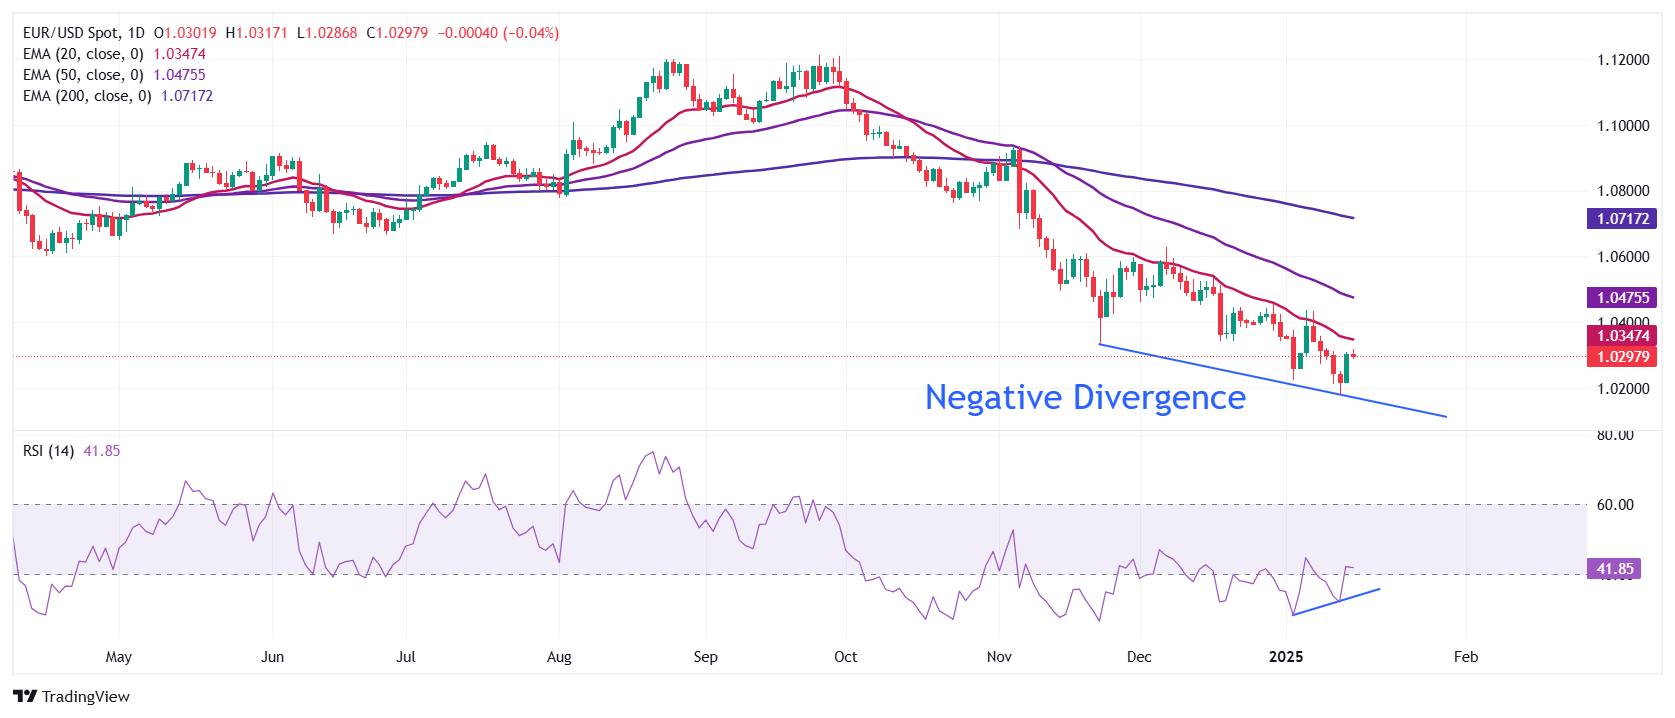This screenshot has height=718, width=1675.
Task: Select the RSI (14) indicator label
Action: 48,451
